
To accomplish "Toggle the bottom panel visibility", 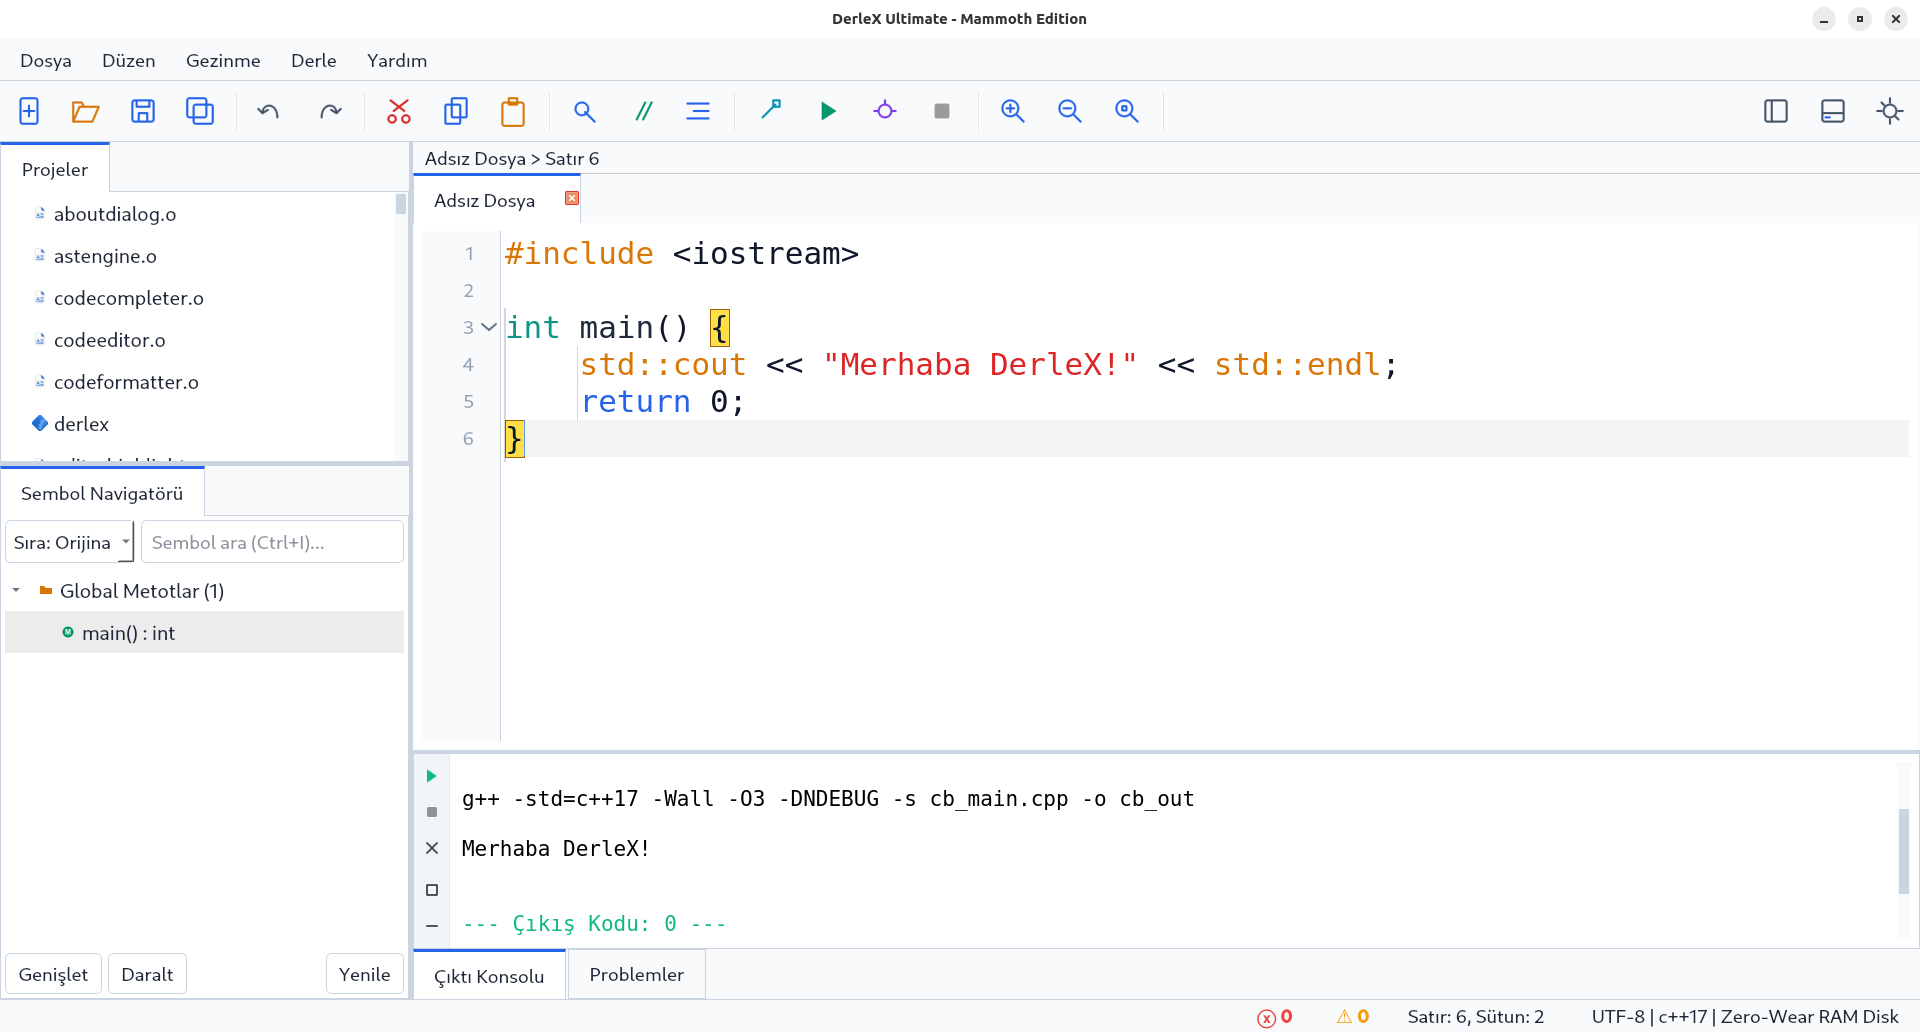I will pos(1833,111).
